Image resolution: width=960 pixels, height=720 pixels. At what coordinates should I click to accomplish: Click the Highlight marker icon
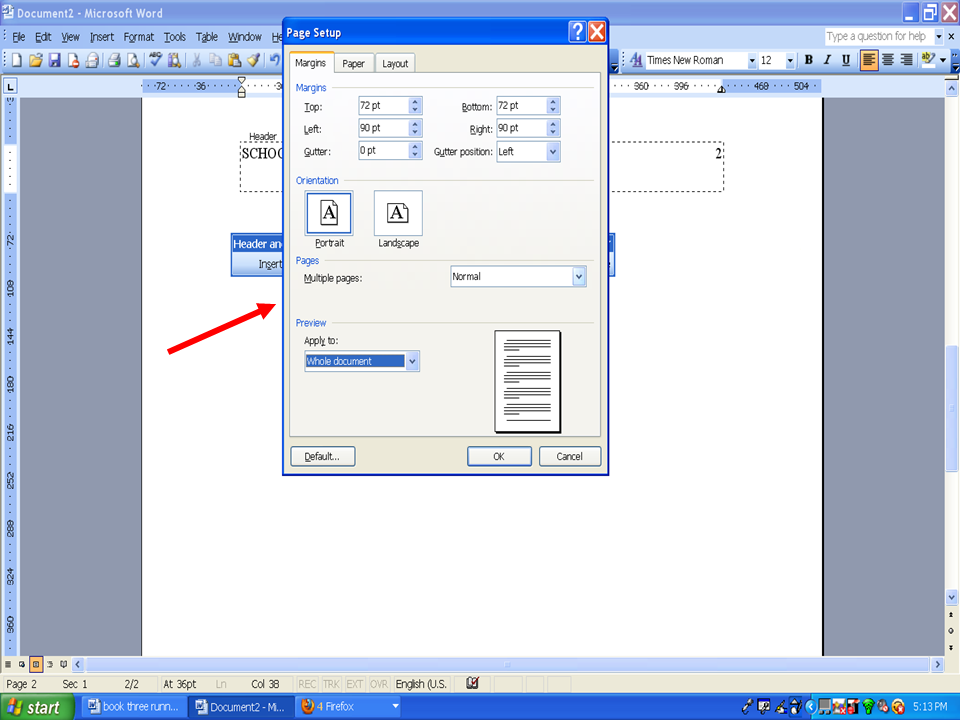pyautogui.click(x=928, y=59)
